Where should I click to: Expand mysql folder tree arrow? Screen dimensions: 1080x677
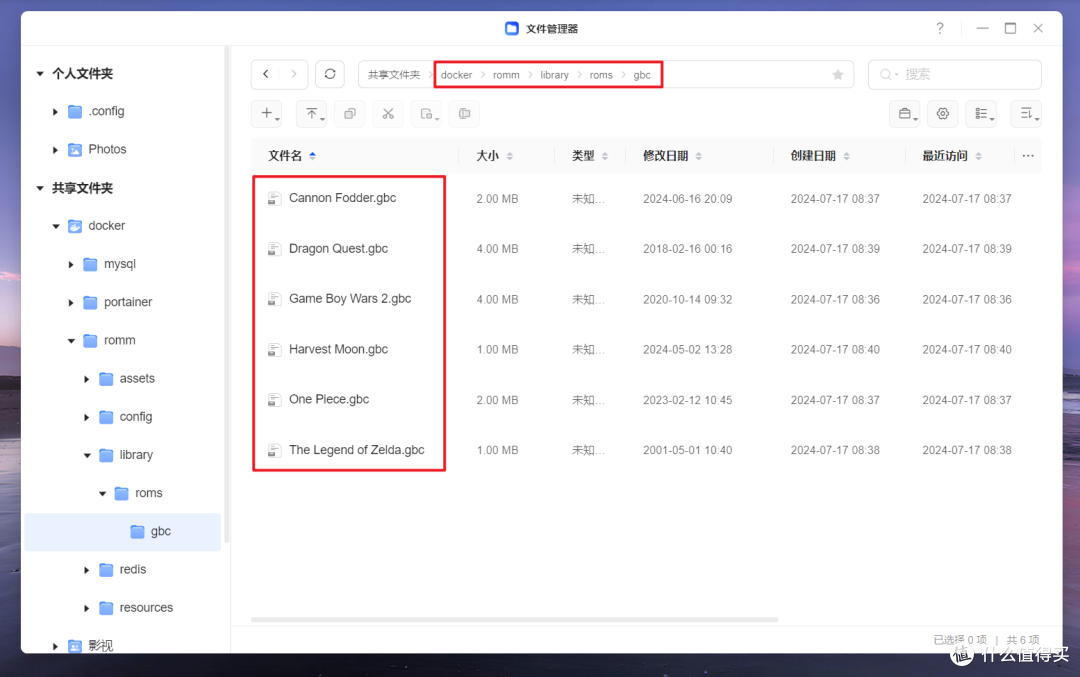click(x=71, y=264)
